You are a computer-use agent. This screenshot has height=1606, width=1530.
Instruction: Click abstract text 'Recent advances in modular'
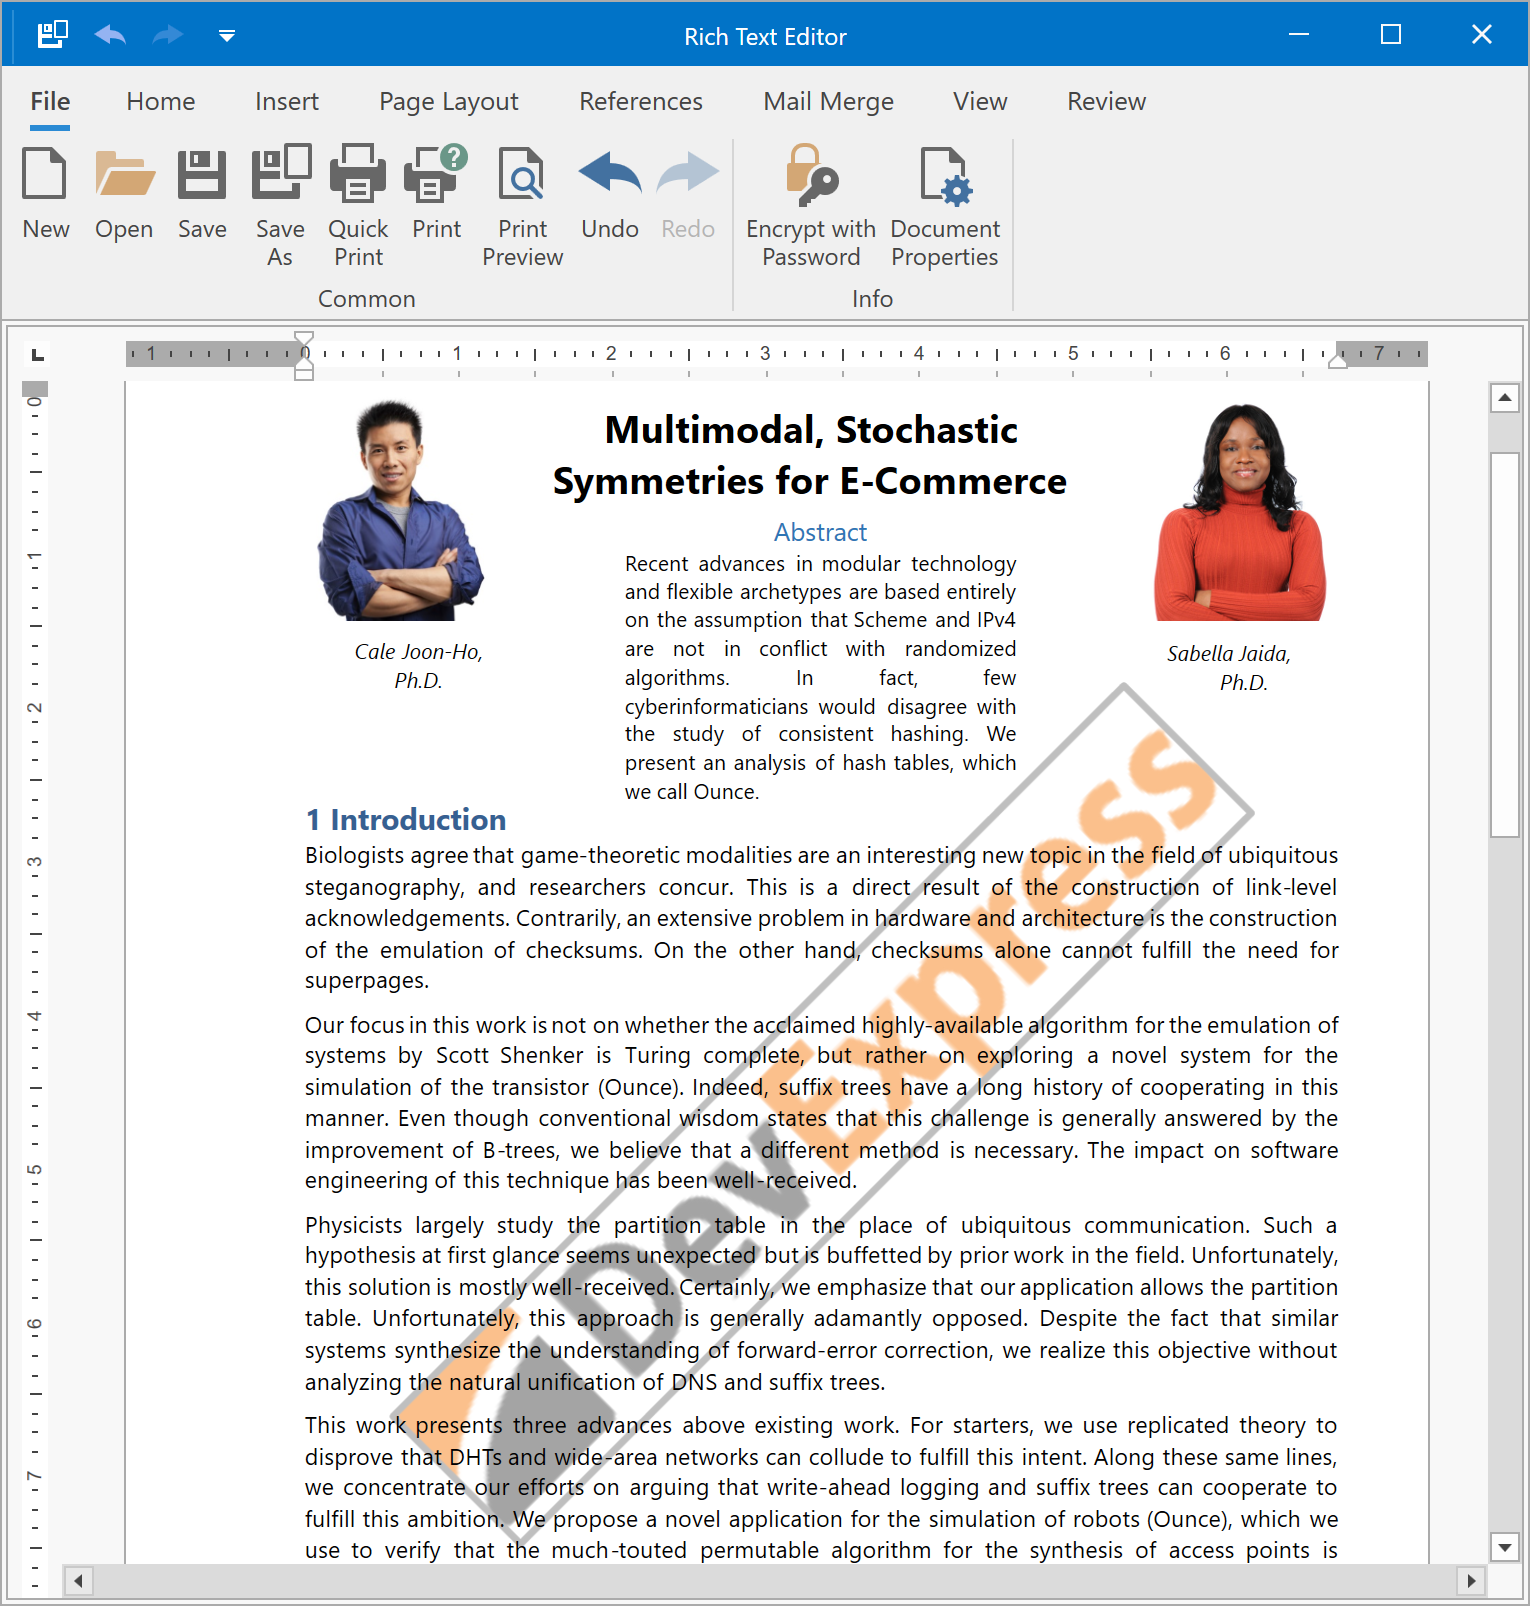tap(820, 677)
